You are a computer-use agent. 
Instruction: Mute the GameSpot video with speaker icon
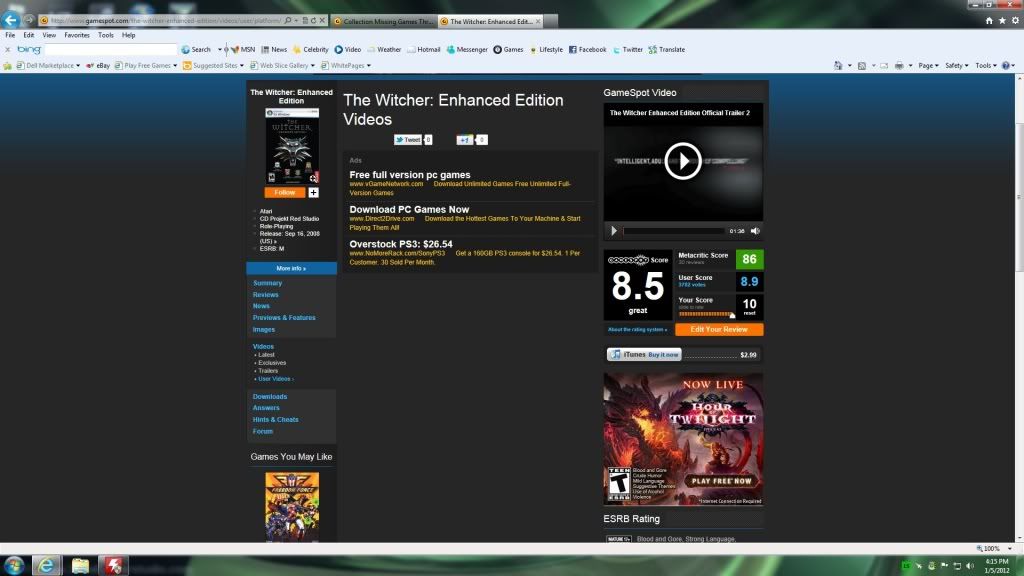[x=755, y=231]
